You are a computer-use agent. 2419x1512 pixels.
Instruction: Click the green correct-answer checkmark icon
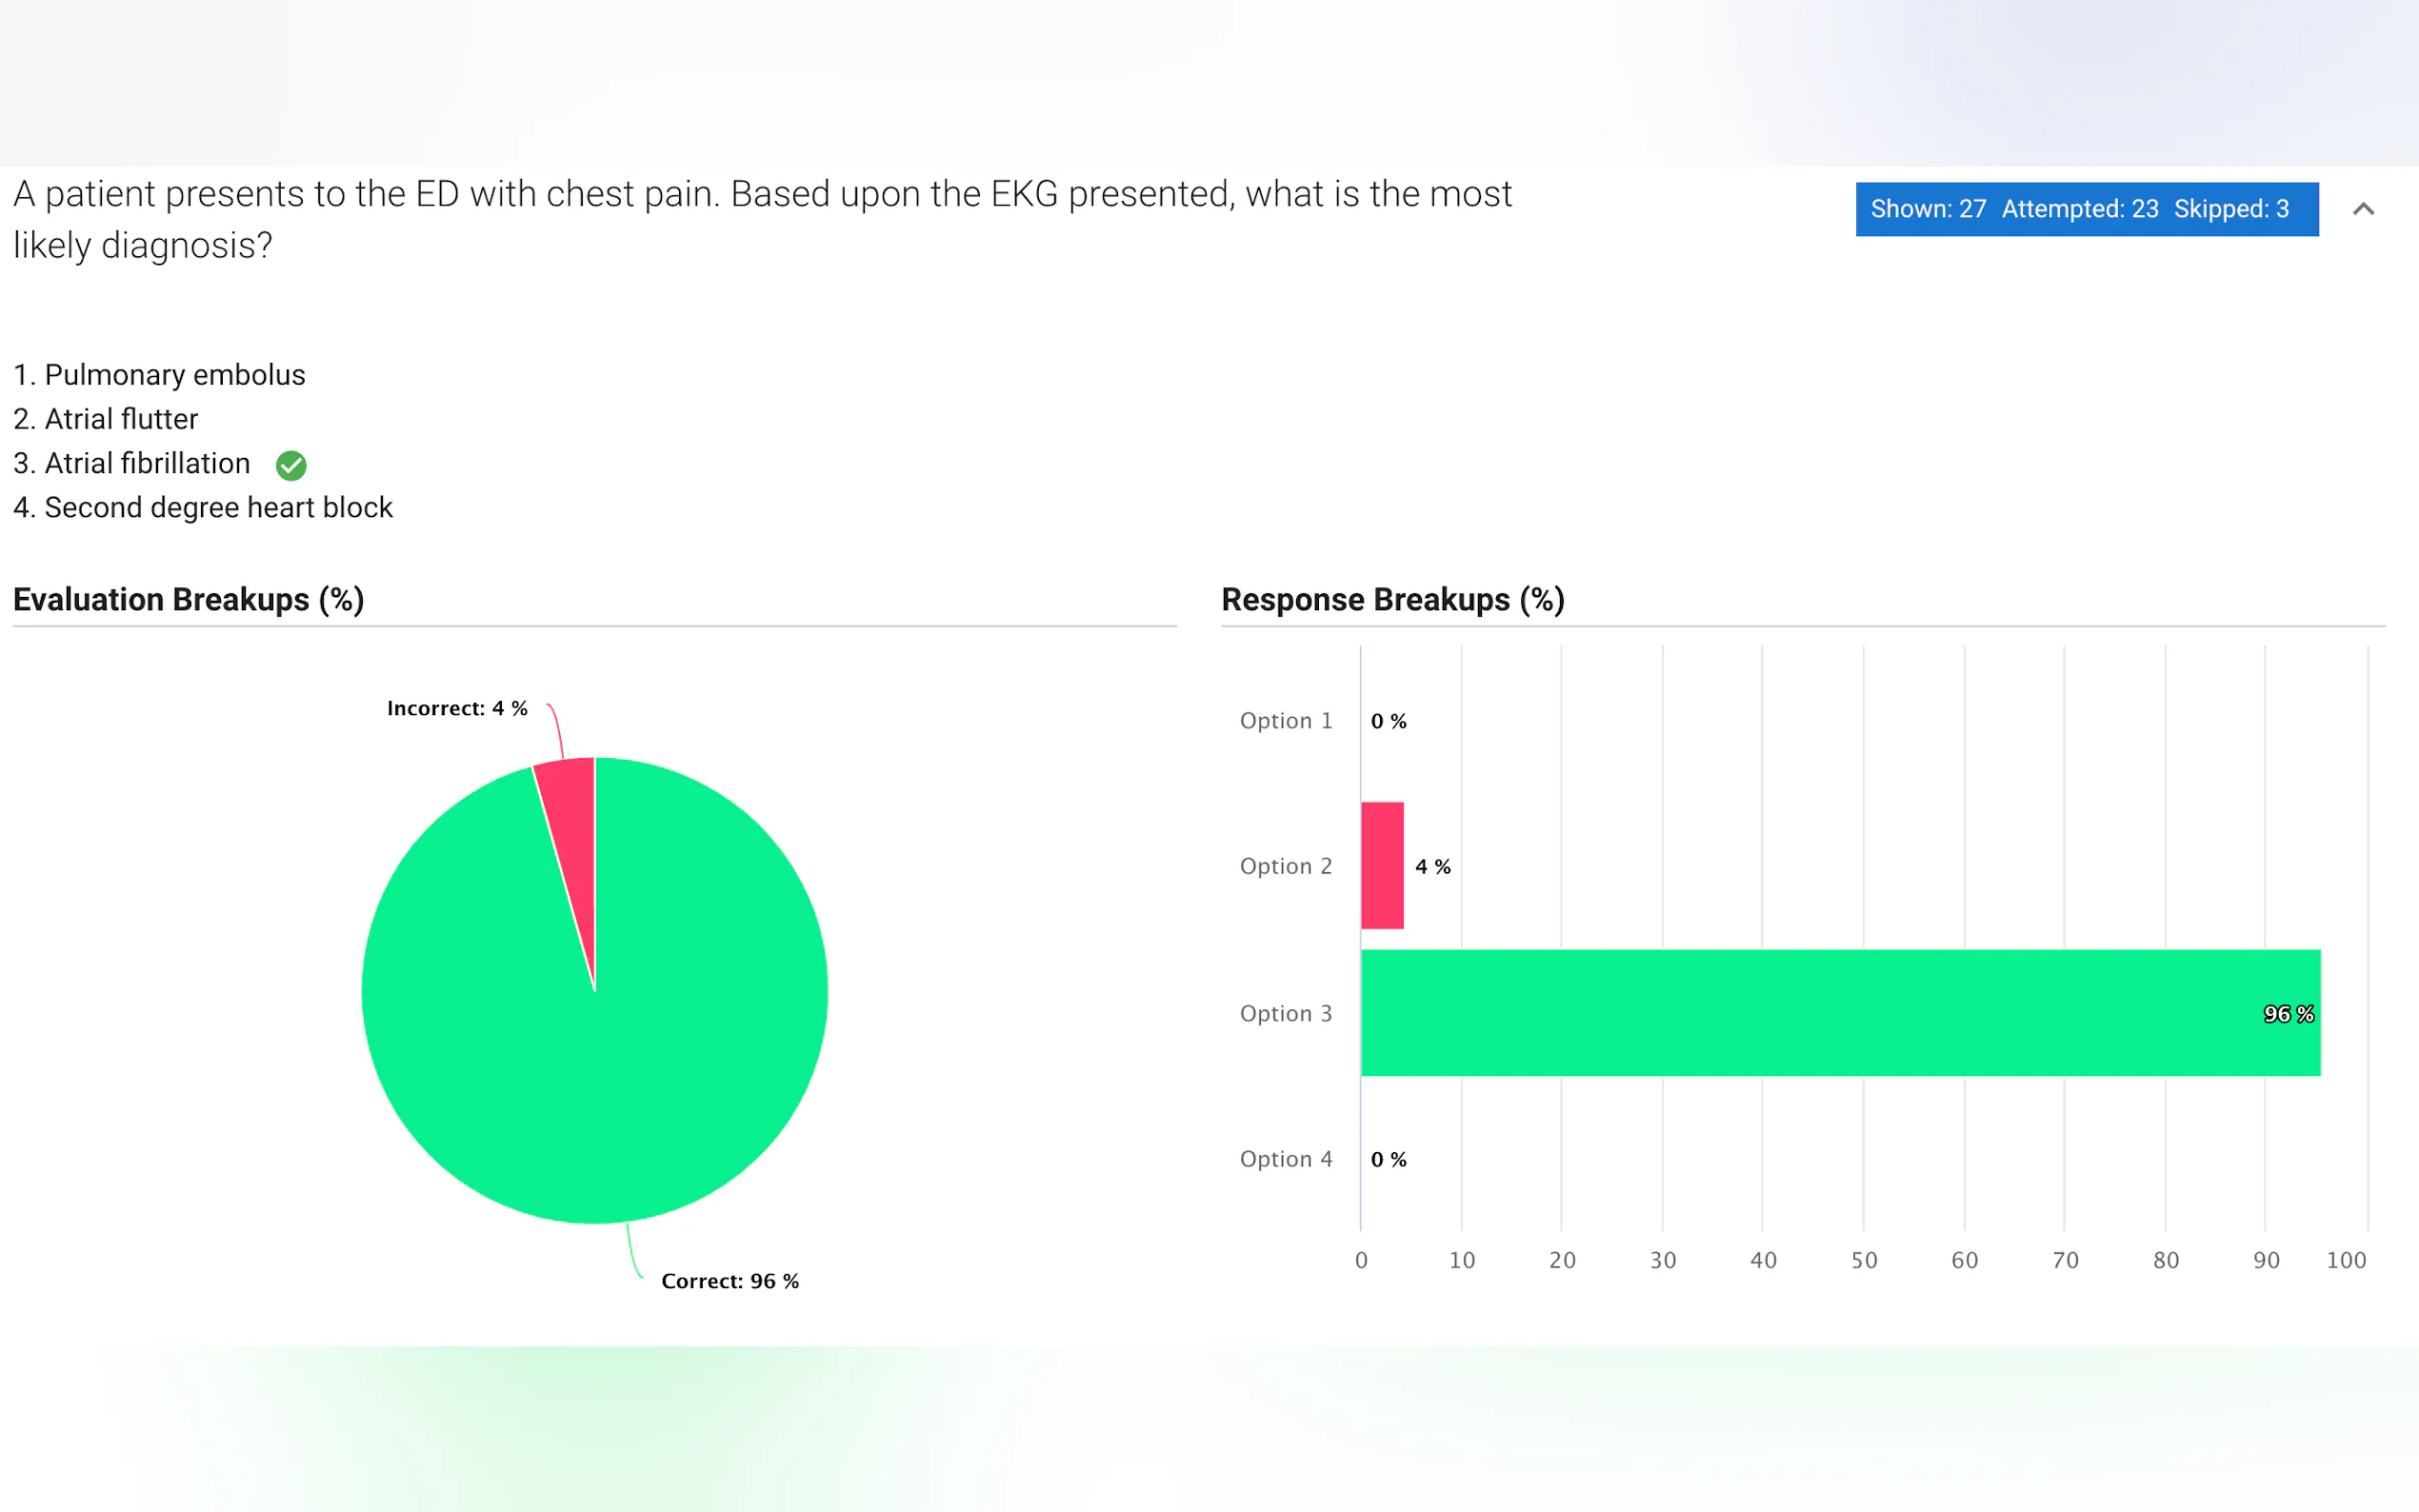(291, 465)
